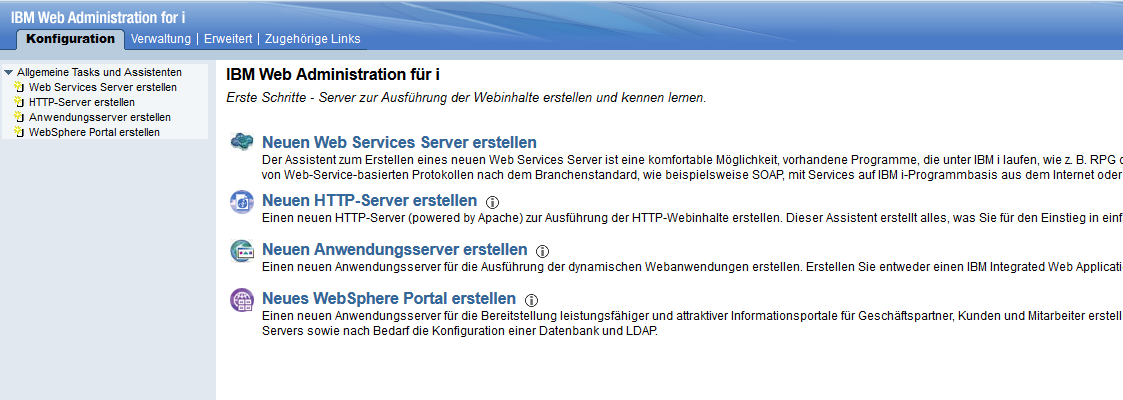This screenshot has width=1123, height=400.
Task: Click the Anwendungsserver icon in main panel
Action: pos(242,250)
